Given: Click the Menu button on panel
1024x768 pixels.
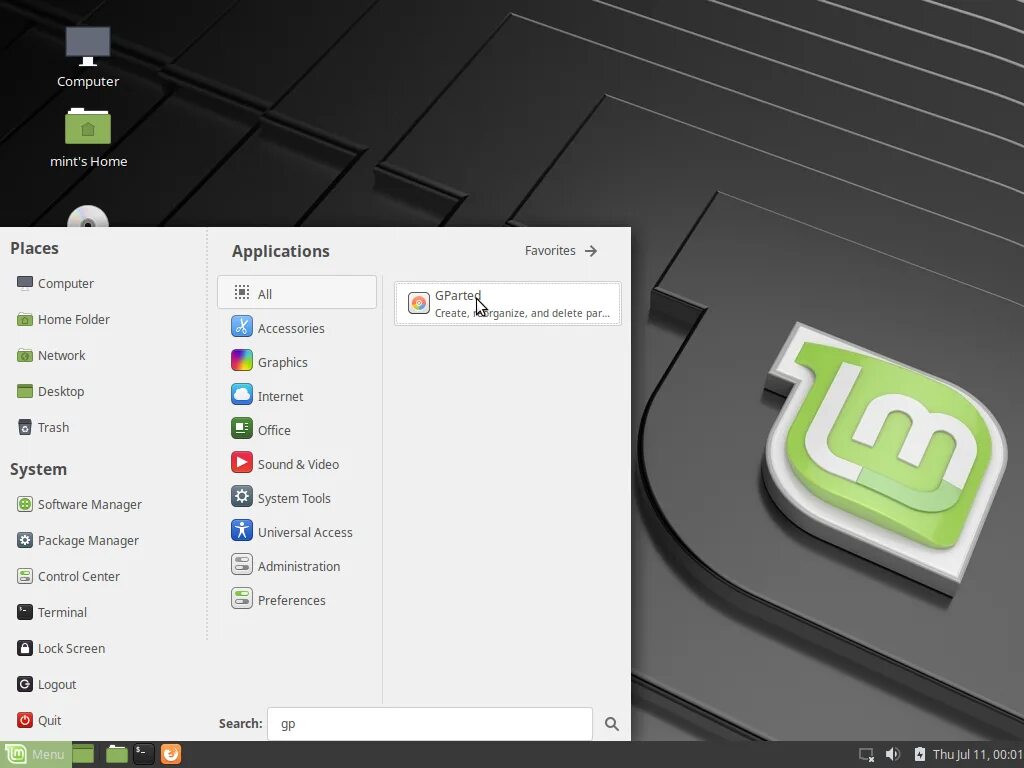Looking at the screenshot, I should [35, 754].
